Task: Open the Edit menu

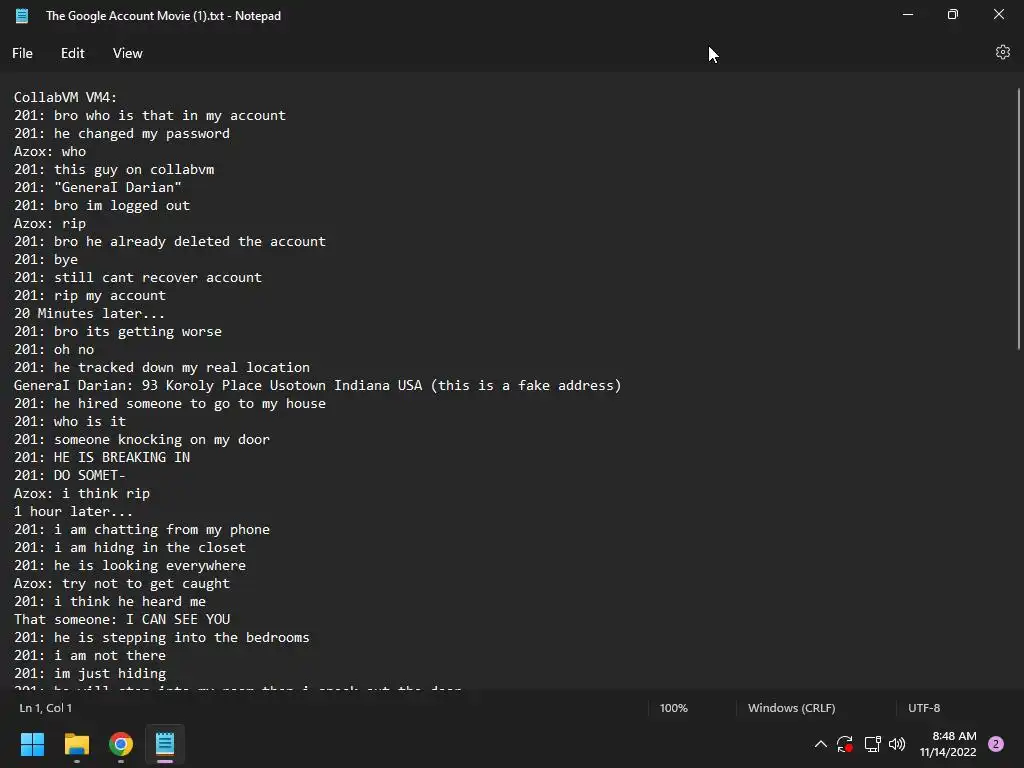Action: (x=72, y=54)
